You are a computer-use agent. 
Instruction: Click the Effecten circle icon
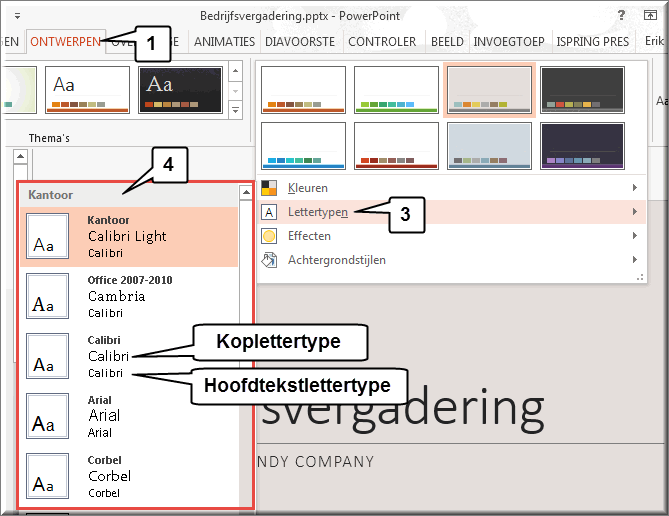(x=269, y=236)
